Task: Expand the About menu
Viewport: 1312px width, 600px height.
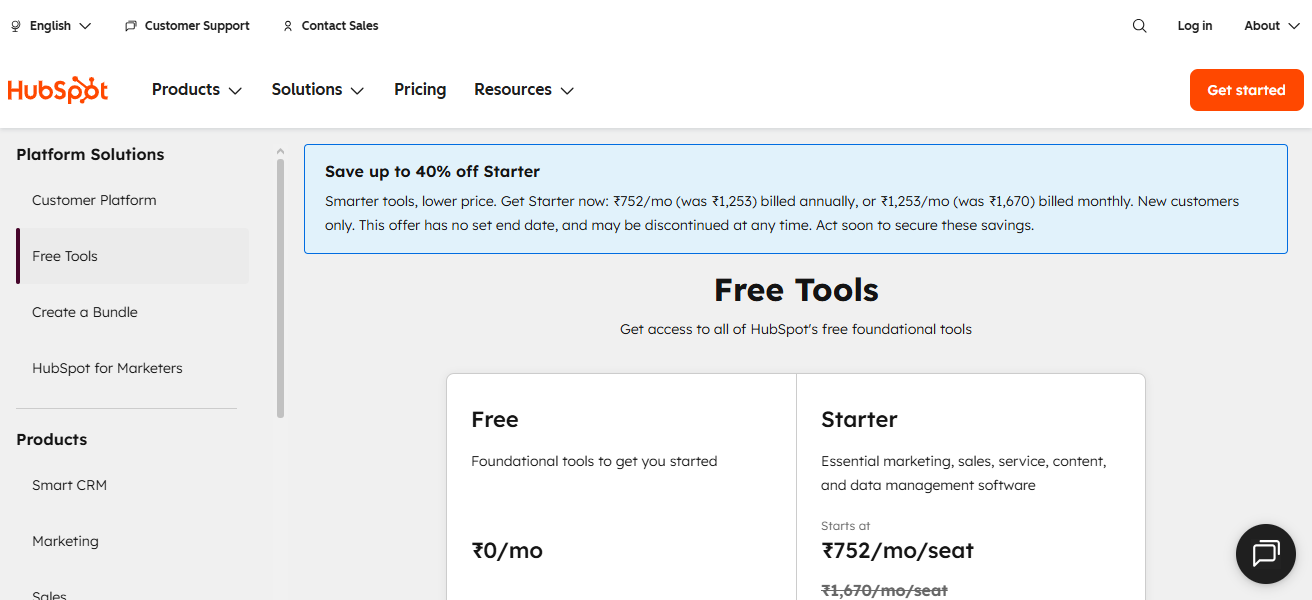Action: pos(1270,25)
